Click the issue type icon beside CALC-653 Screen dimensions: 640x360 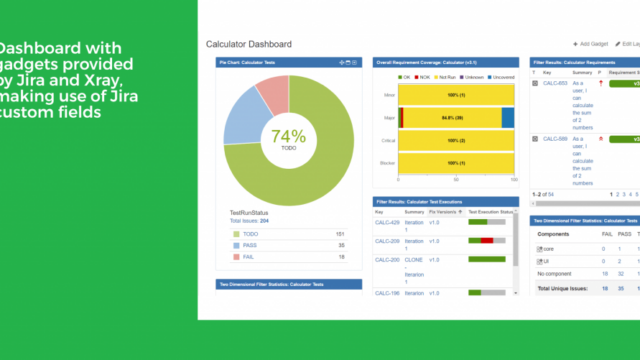535,83
